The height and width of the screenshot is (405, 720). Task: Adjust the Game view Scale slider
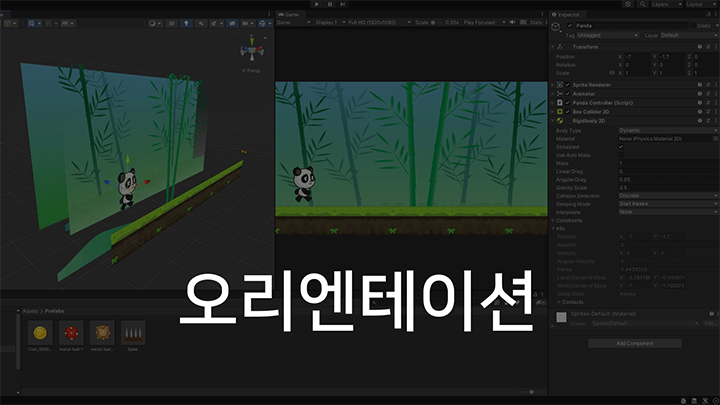tap(437, 22)
